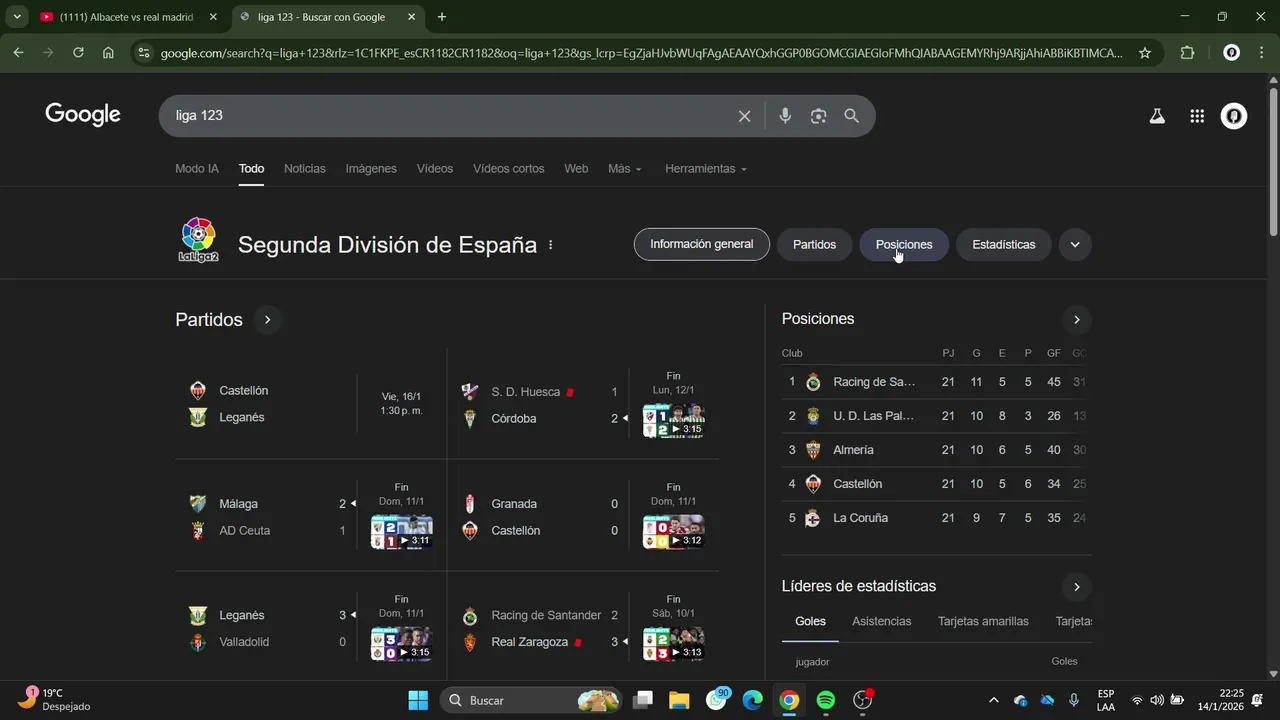
Task: Open File Explorer from the taskbar
Action: [x=679, y=700]
